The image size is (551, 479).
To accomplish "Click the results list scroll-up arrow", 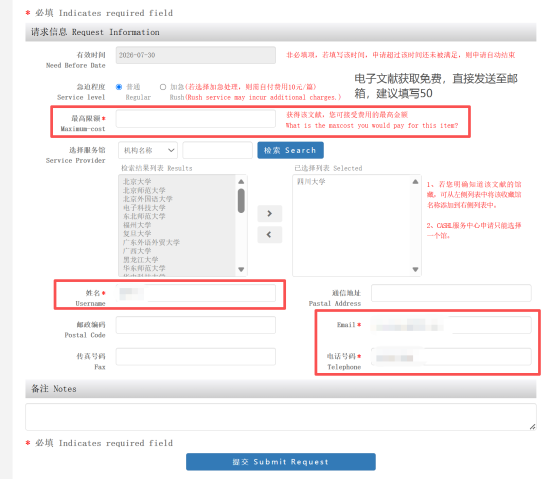I will pyautogui.click(x=241, y=182).
